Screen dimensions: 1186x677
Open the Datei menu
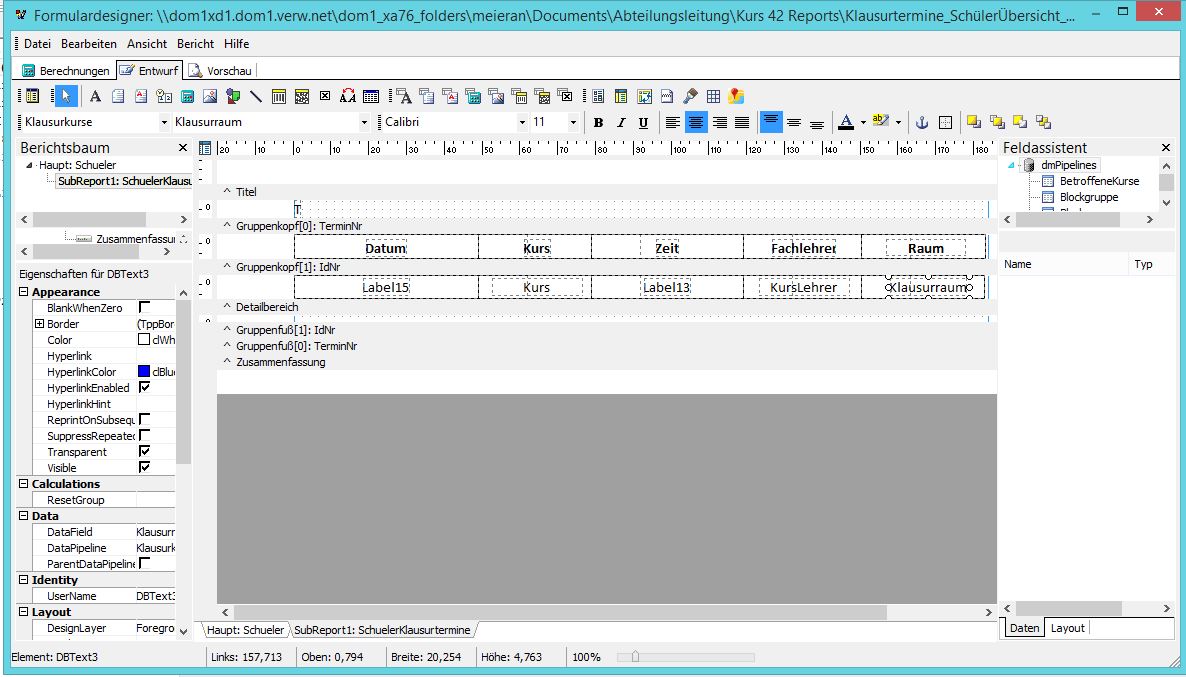(37, 44)
